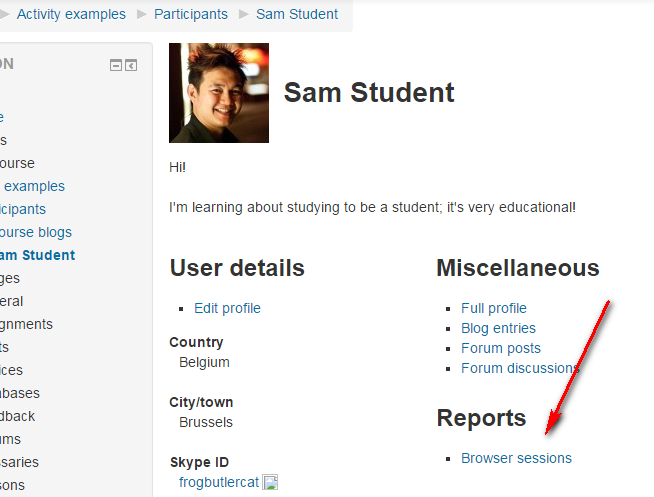Go to the Participants breadcrumb
Viewport: 654px width, 497px height.
click(191, 14)
